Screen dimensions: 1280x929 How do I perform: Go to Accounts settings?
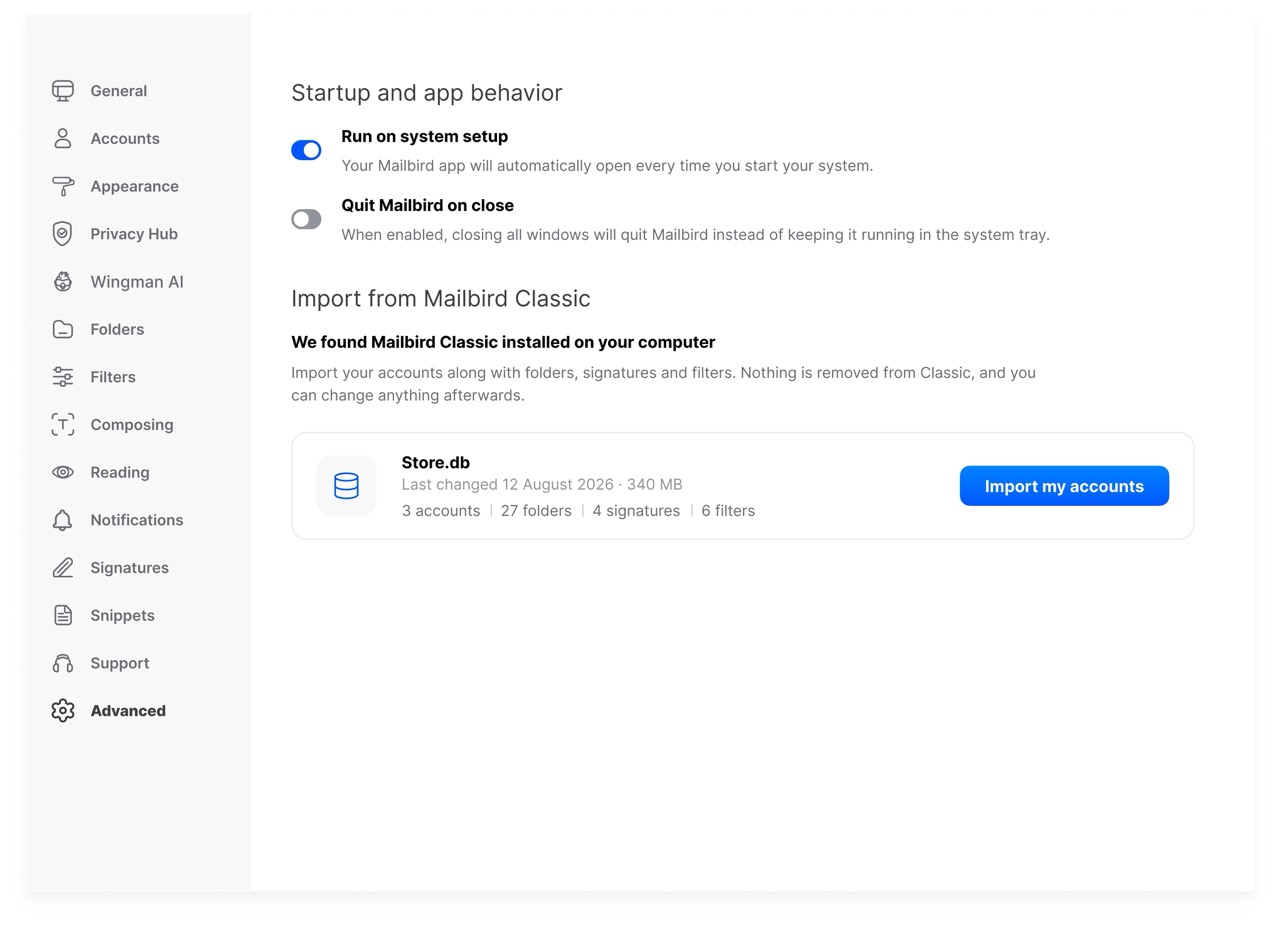pos(125,139)
